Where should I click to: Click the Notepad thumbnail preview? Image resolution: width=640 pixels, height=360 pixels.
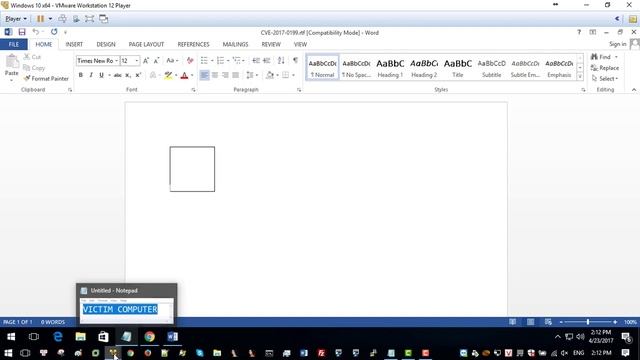click(x=127, y=310)
